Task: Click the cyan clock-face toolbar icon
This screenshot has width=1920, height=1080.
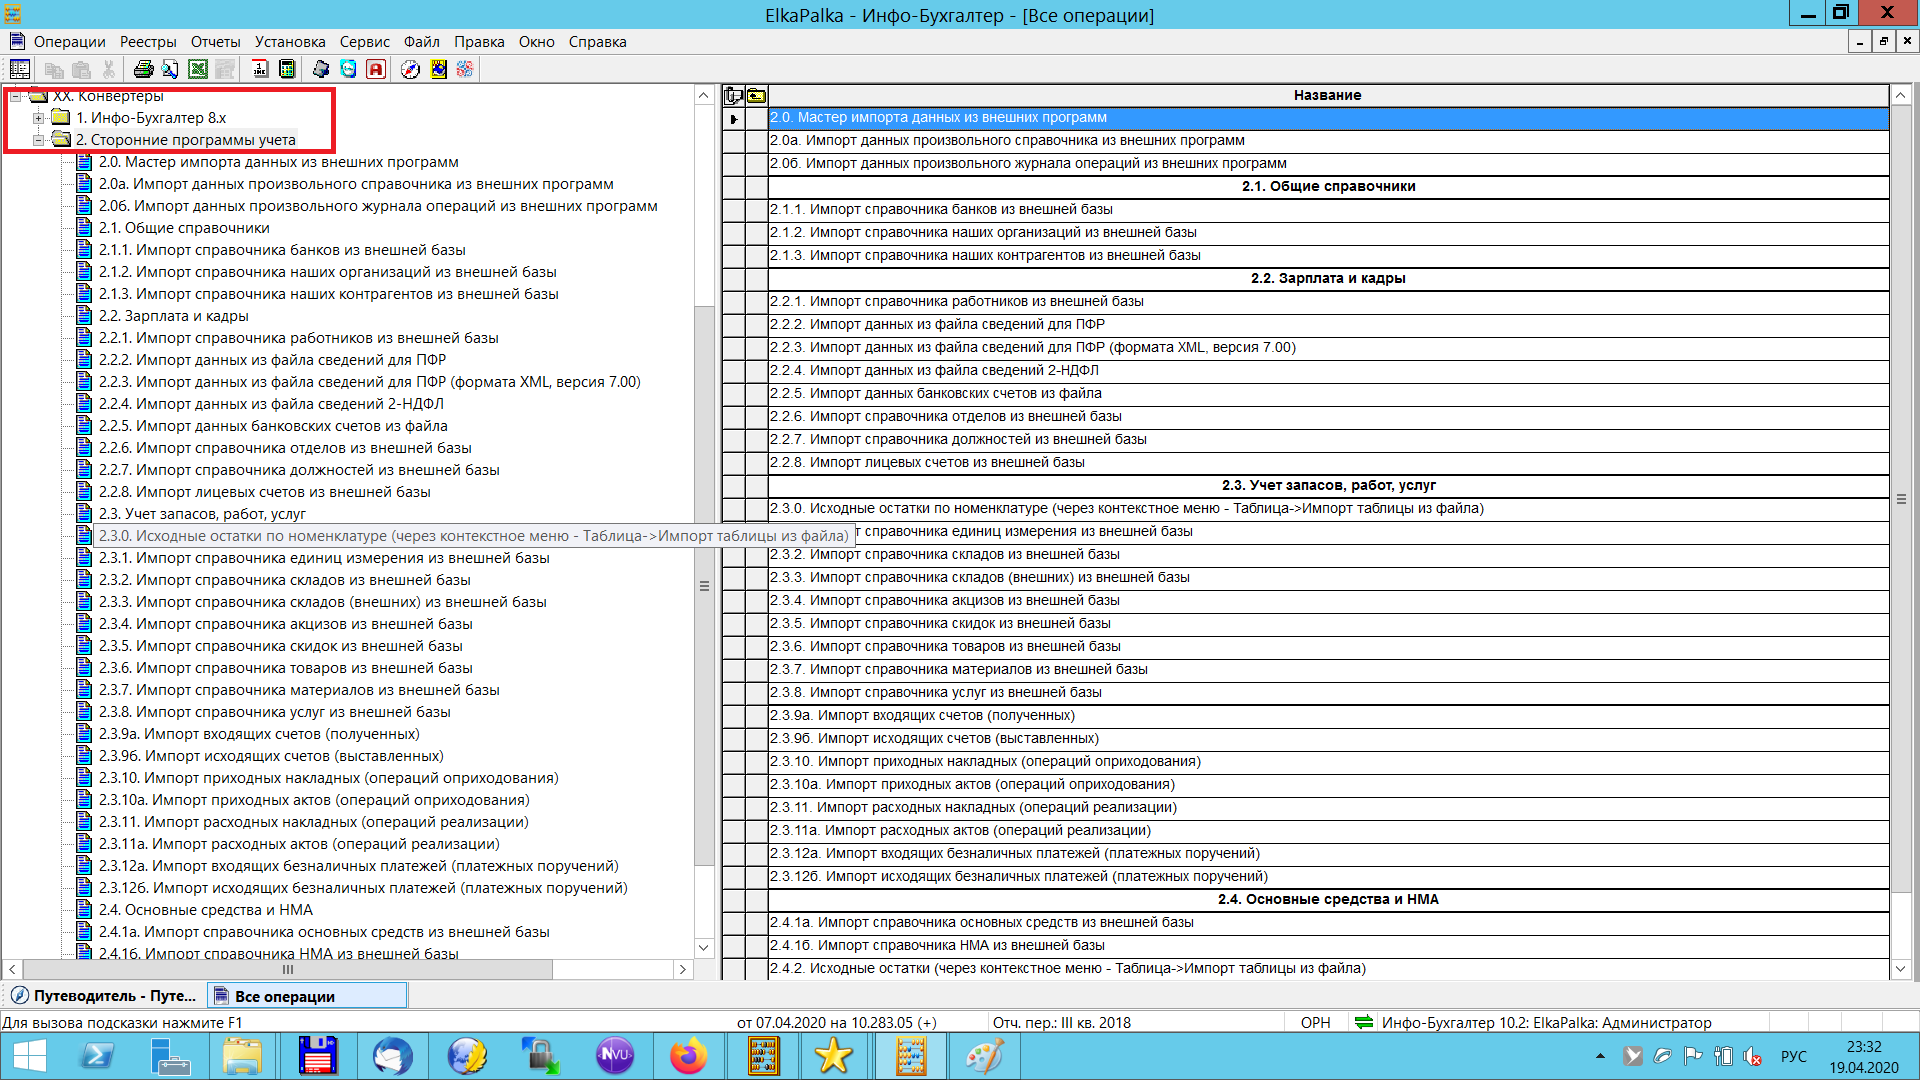Action: pos(348,69)
